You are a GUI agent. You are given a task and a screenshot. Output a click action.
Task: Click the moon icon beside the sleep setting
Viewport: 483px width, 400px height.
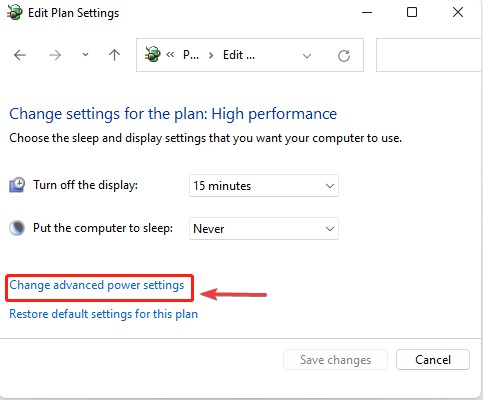(17, 228)
